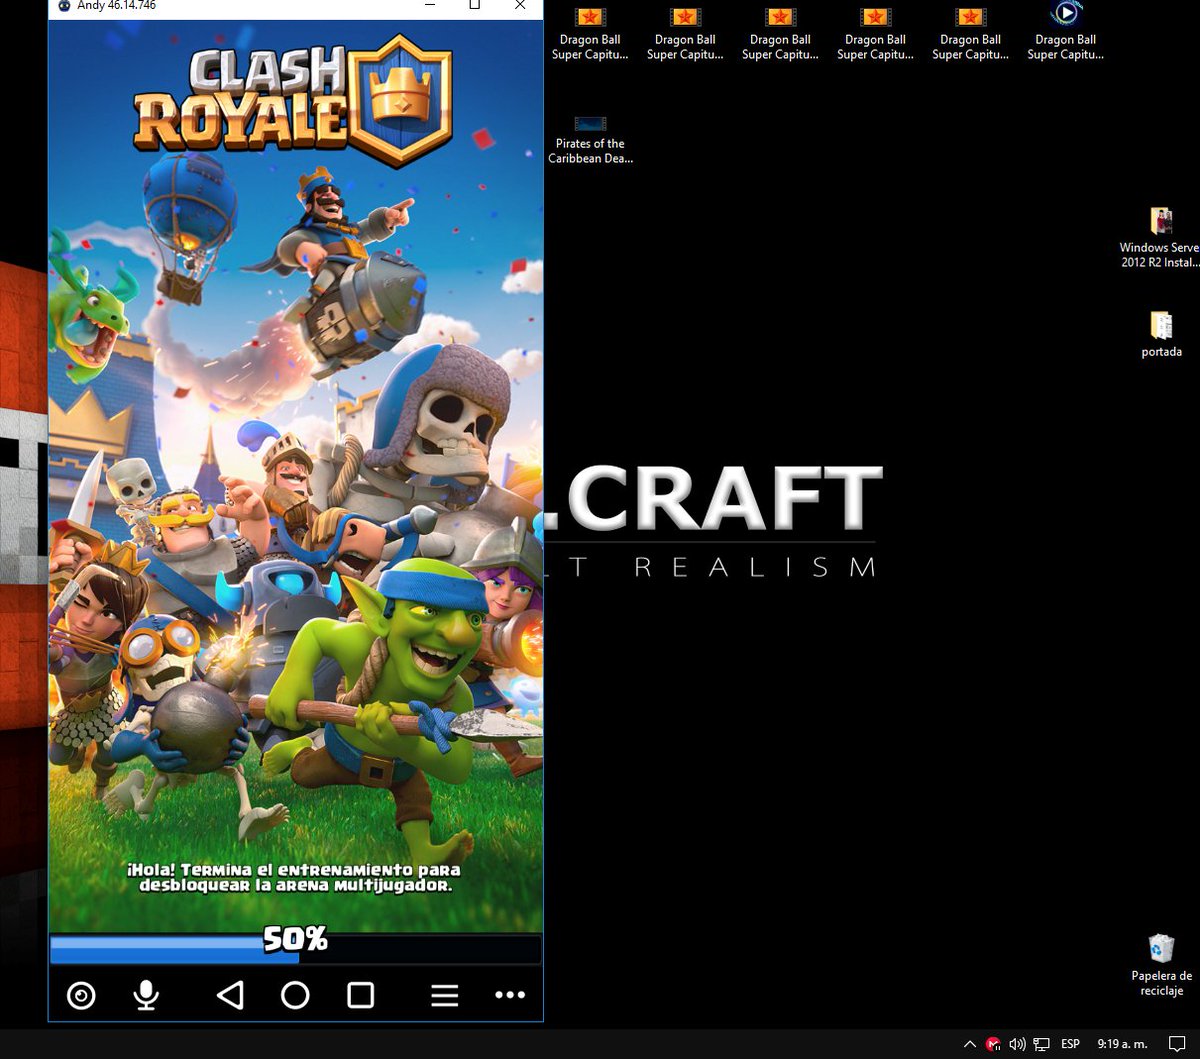This screenshot has height=1059, width=1200.
Task: Select the Pirates of the Caribbean video file
Action: point(590,140)
